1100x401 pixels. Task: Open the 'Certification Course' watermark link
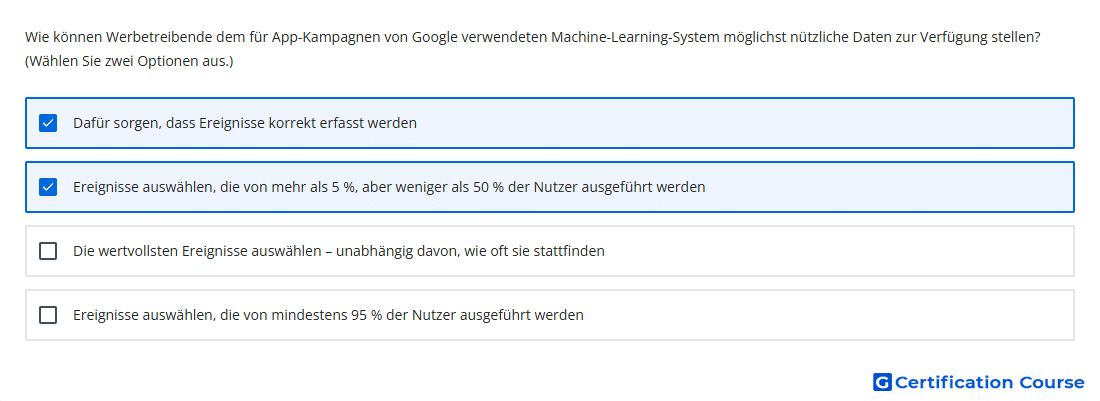point(979,382)
